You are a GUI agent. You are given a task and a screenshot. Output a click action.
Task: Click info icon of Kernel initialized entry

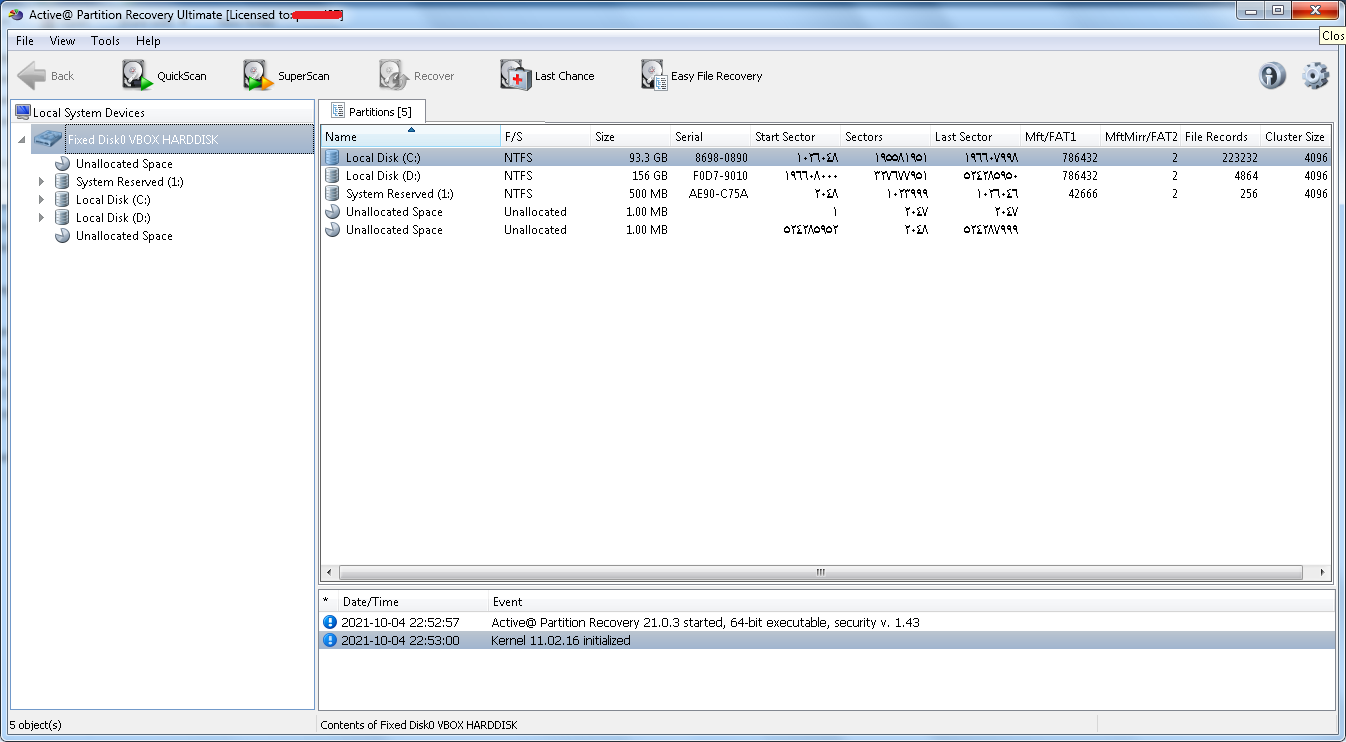click(330, 640)
